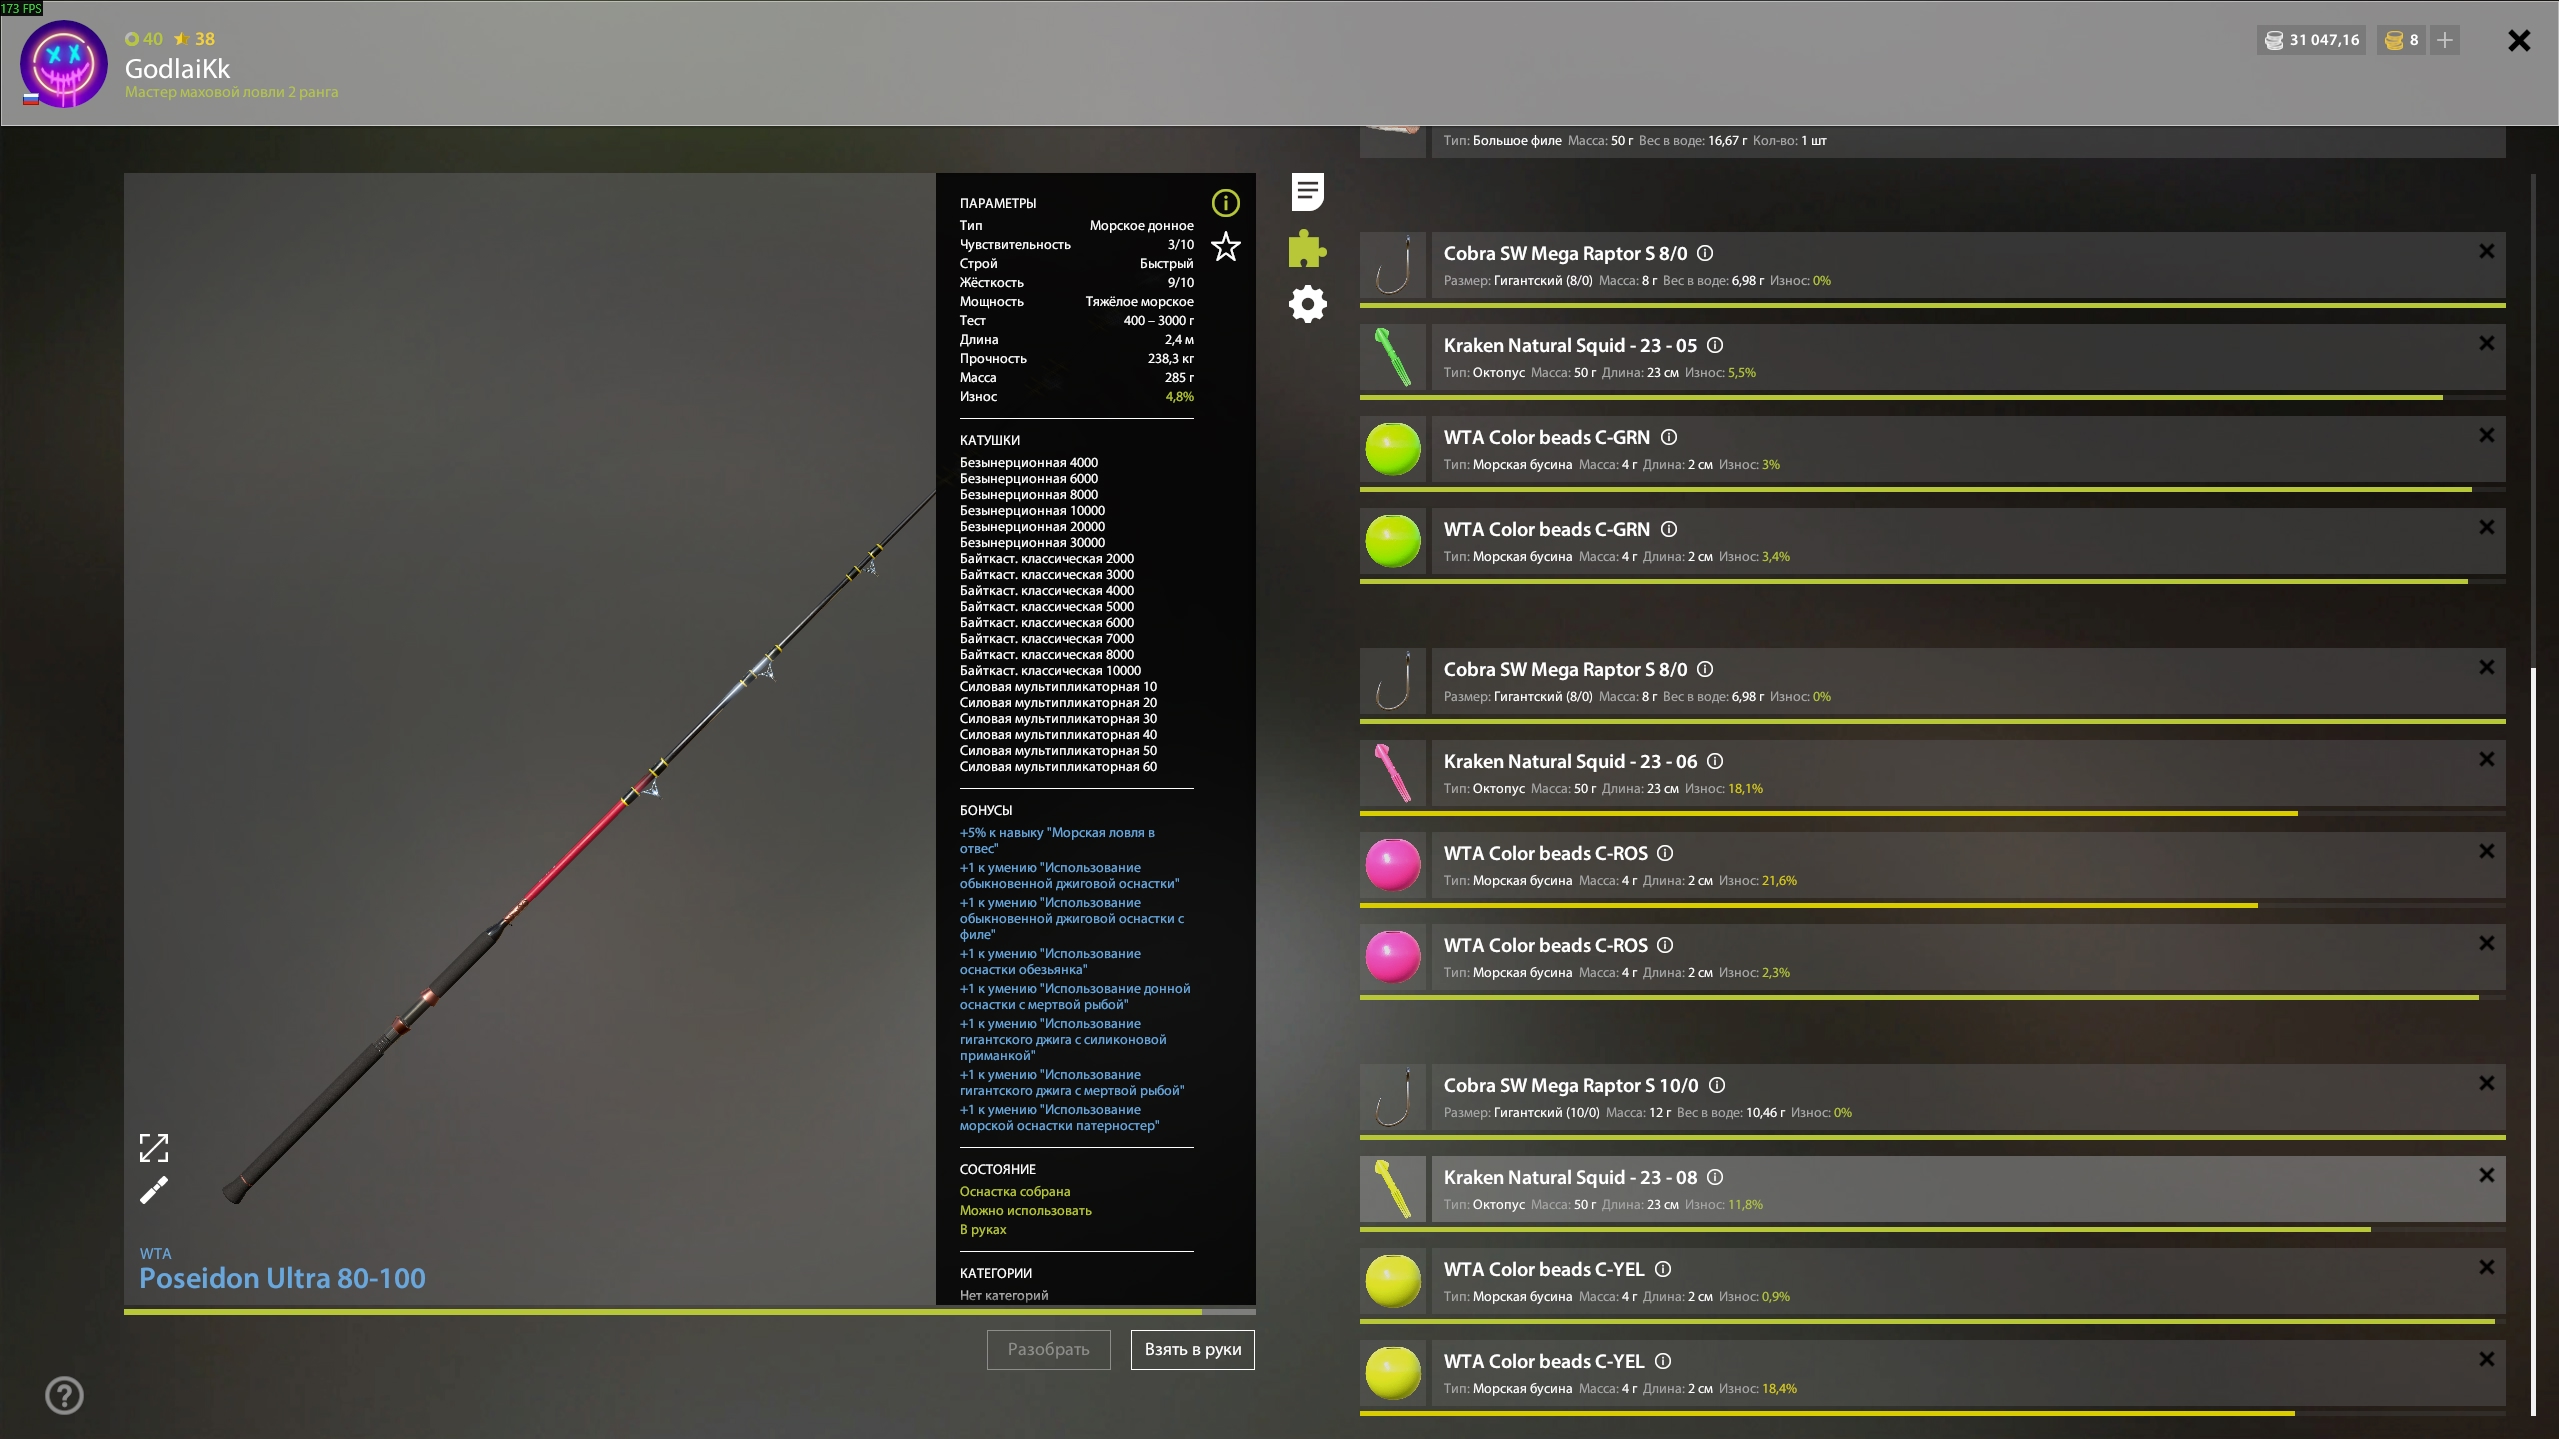This screenshot has height=1439, width=2559.
Task: Click the green info icon beside parameters
Action: tap(1225, 203)
